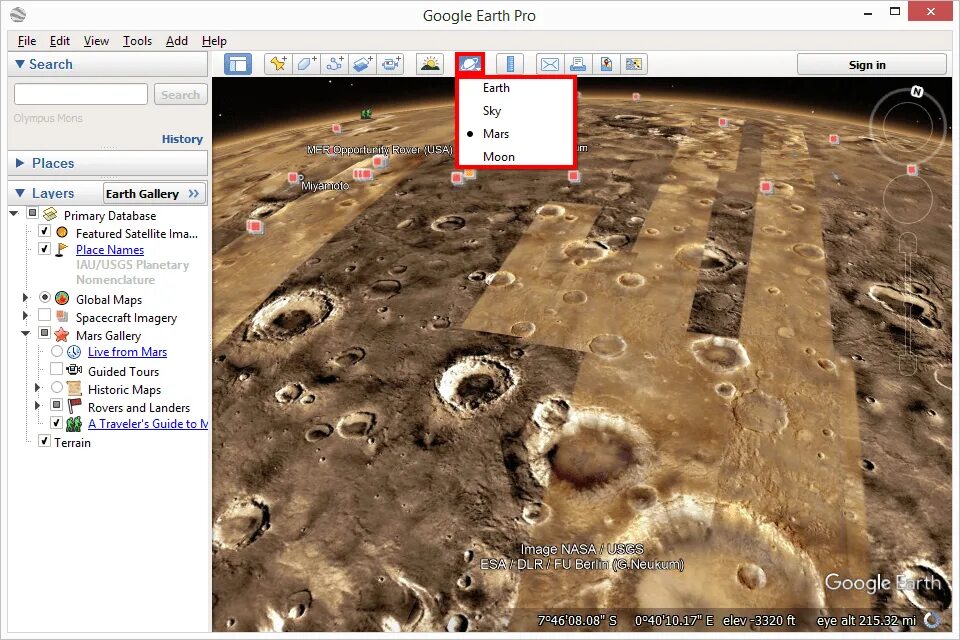Screen dimensions: 960x640
Task: Click the Rovers and Landers flag icon
Action: pyautogui.click(x=75, y=406)
